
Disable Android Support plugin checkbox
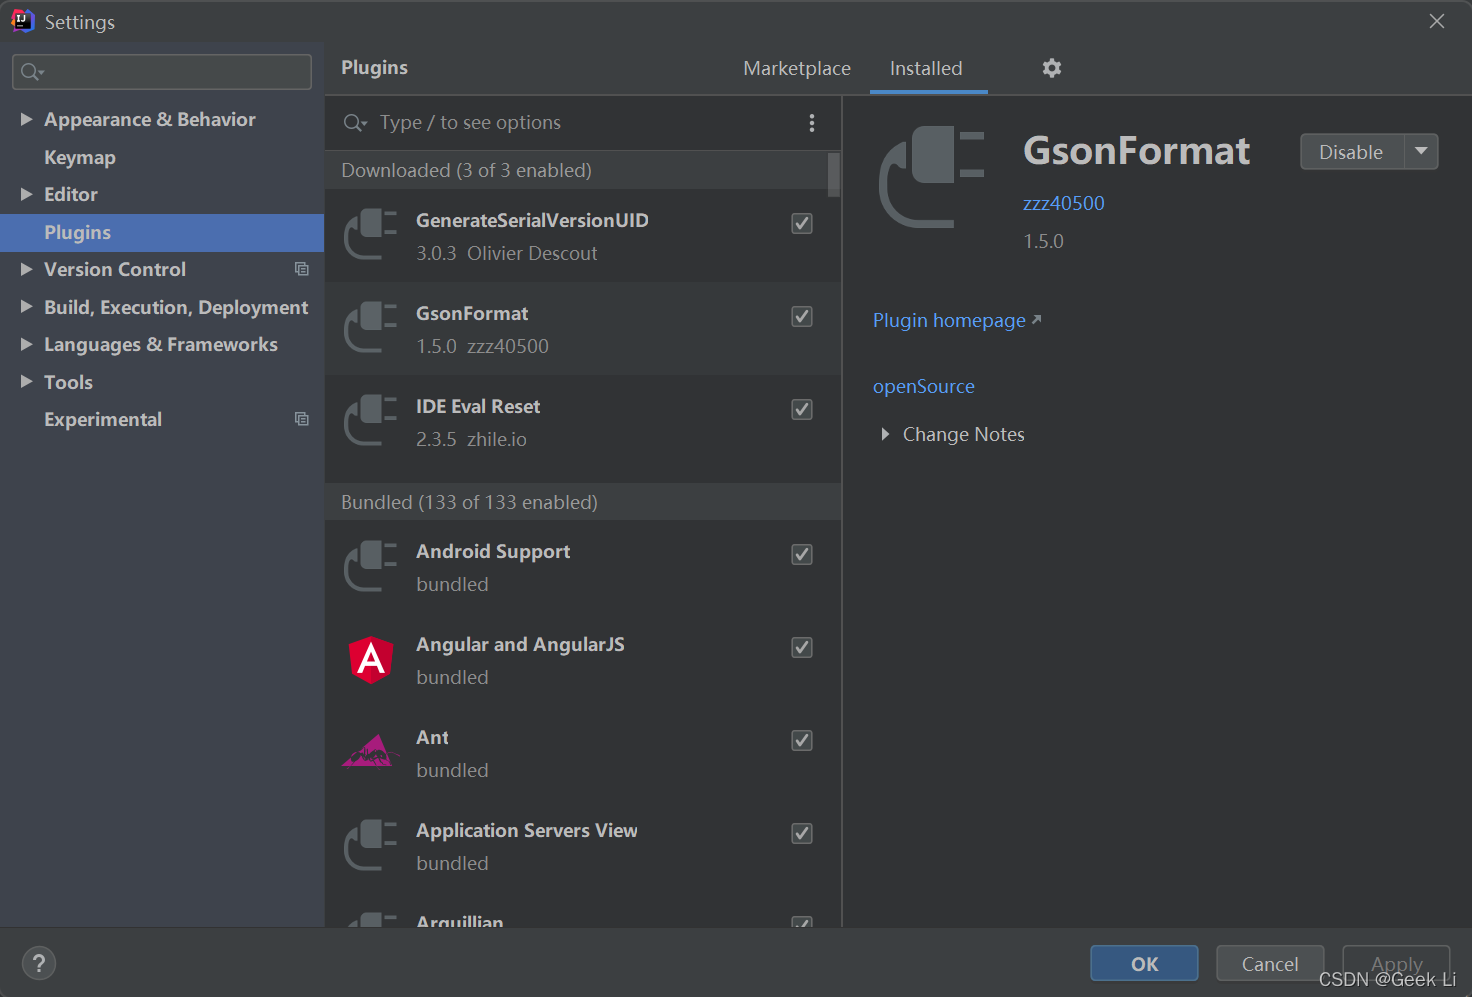pyautogui.click(x=802, y=554)
